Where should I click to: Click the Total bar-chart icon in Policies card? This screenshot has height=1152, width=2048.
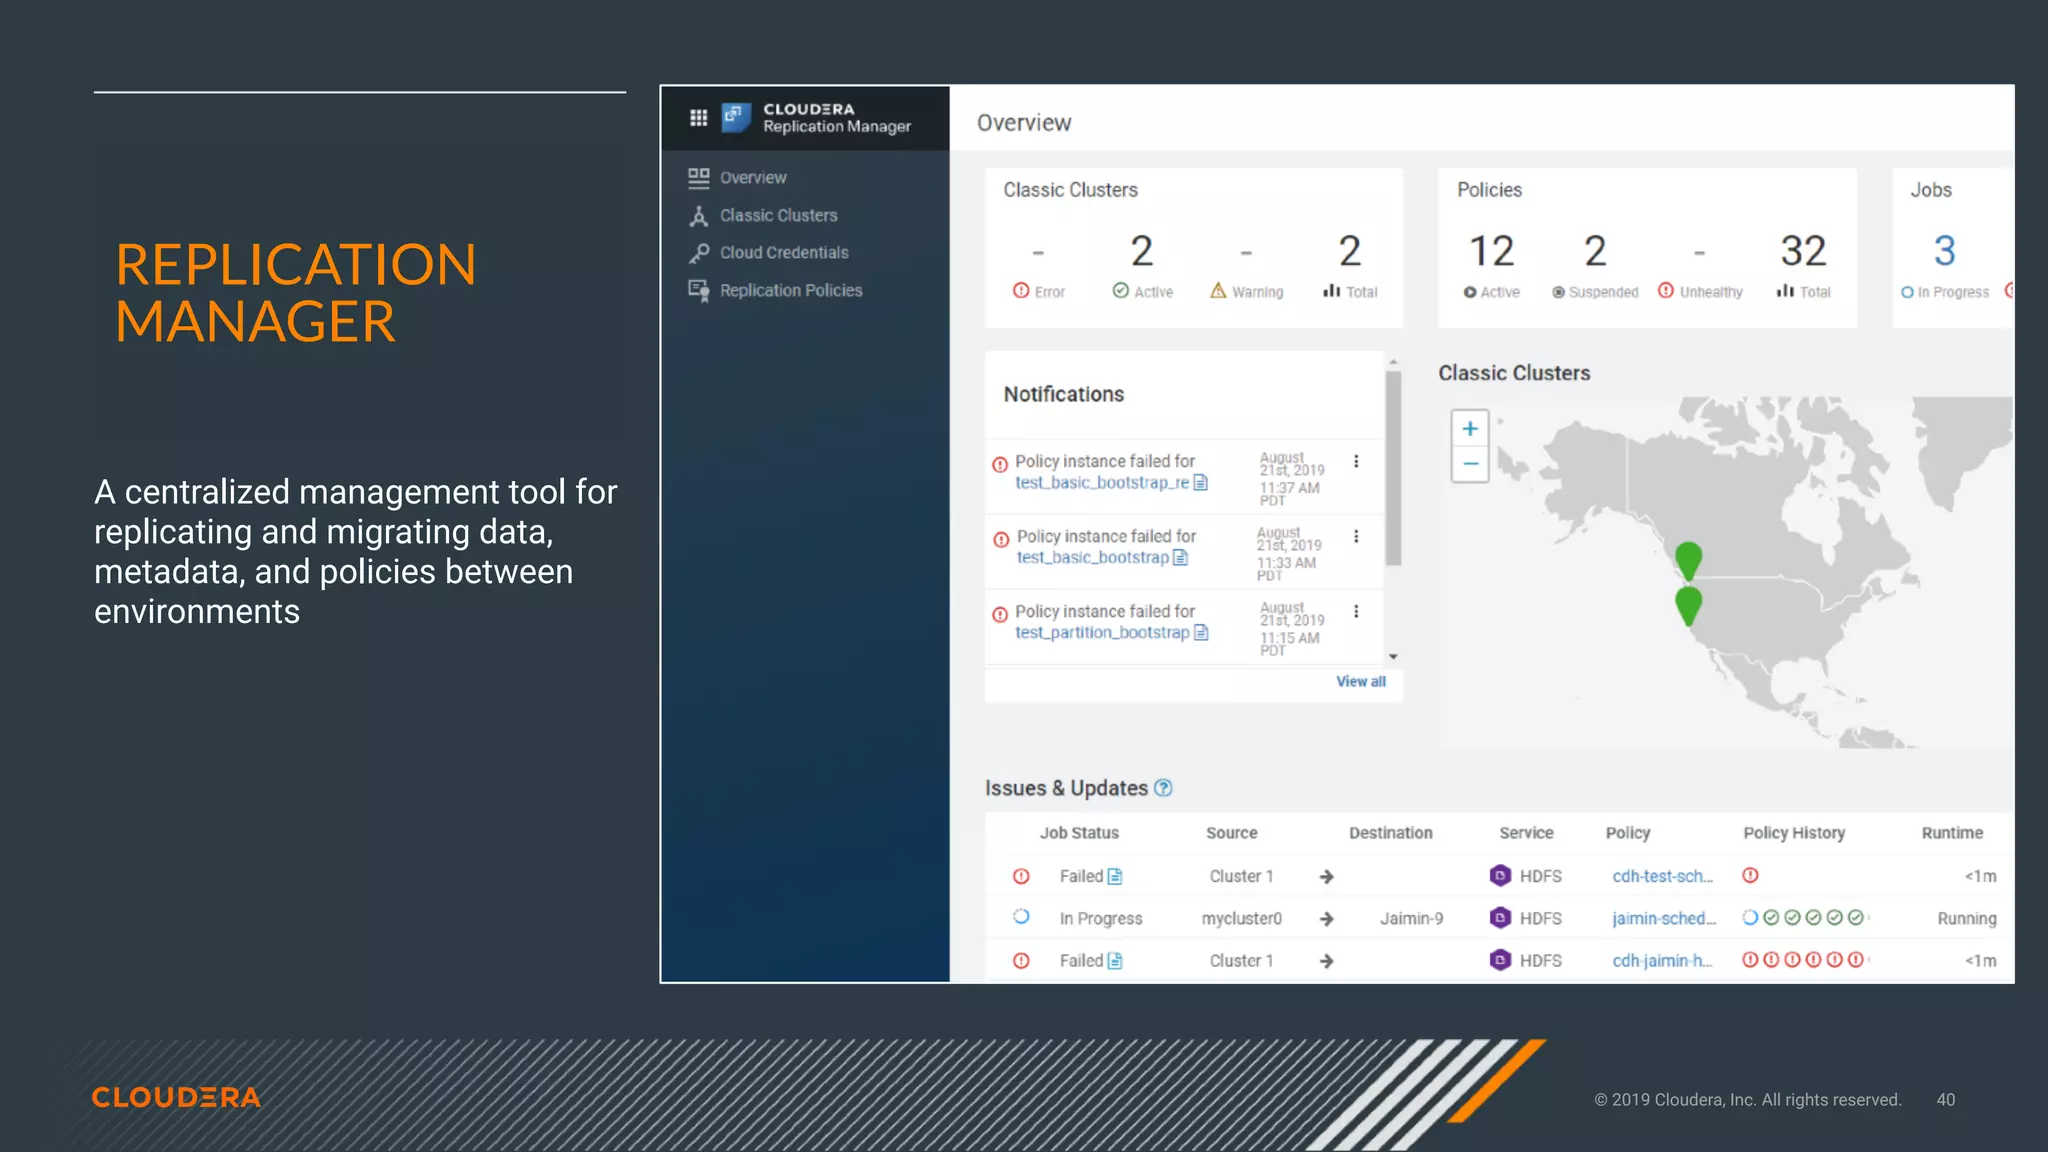(x=1785, y=290)
